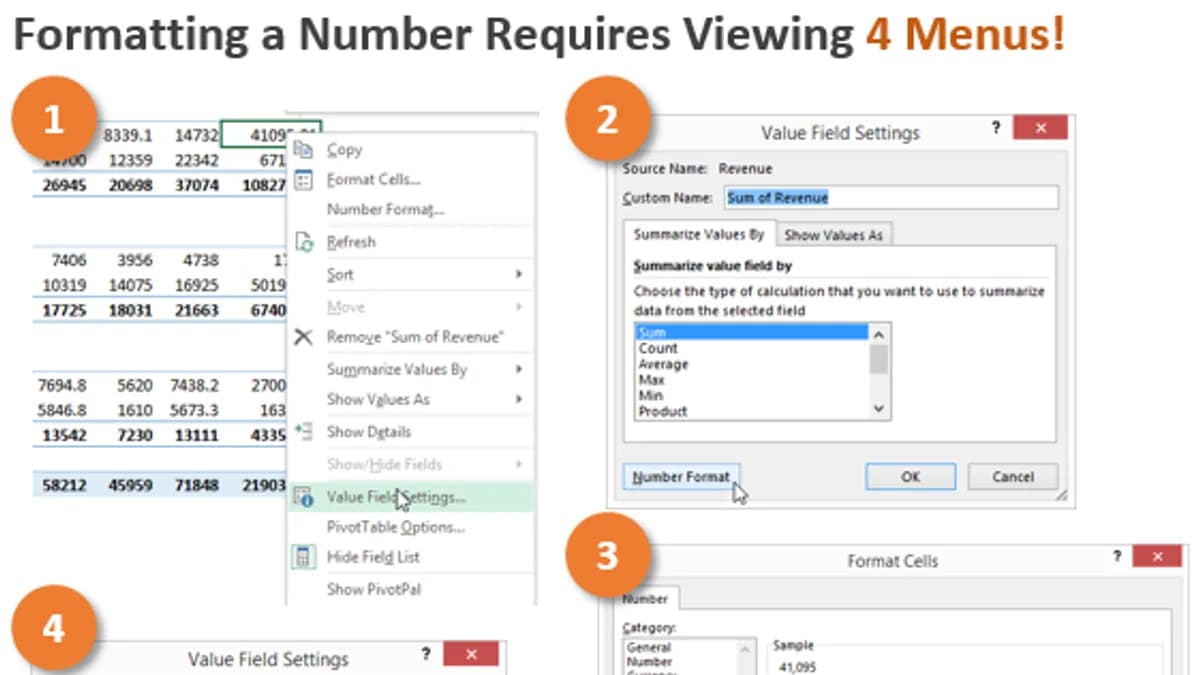Click the calculation list scroll-down arrow
This screenshot has width=1200, height=675.
coord(879,408)
